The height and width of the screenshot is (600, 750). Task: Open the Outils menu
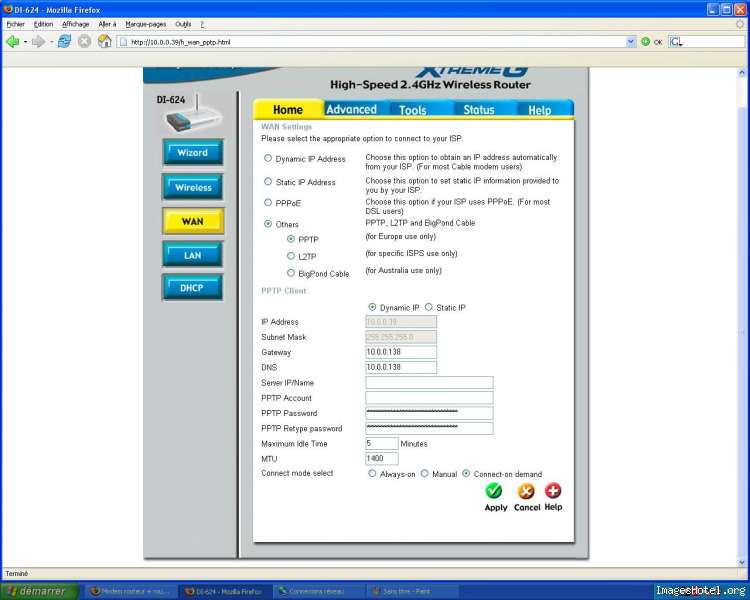(x=183, y=24)
